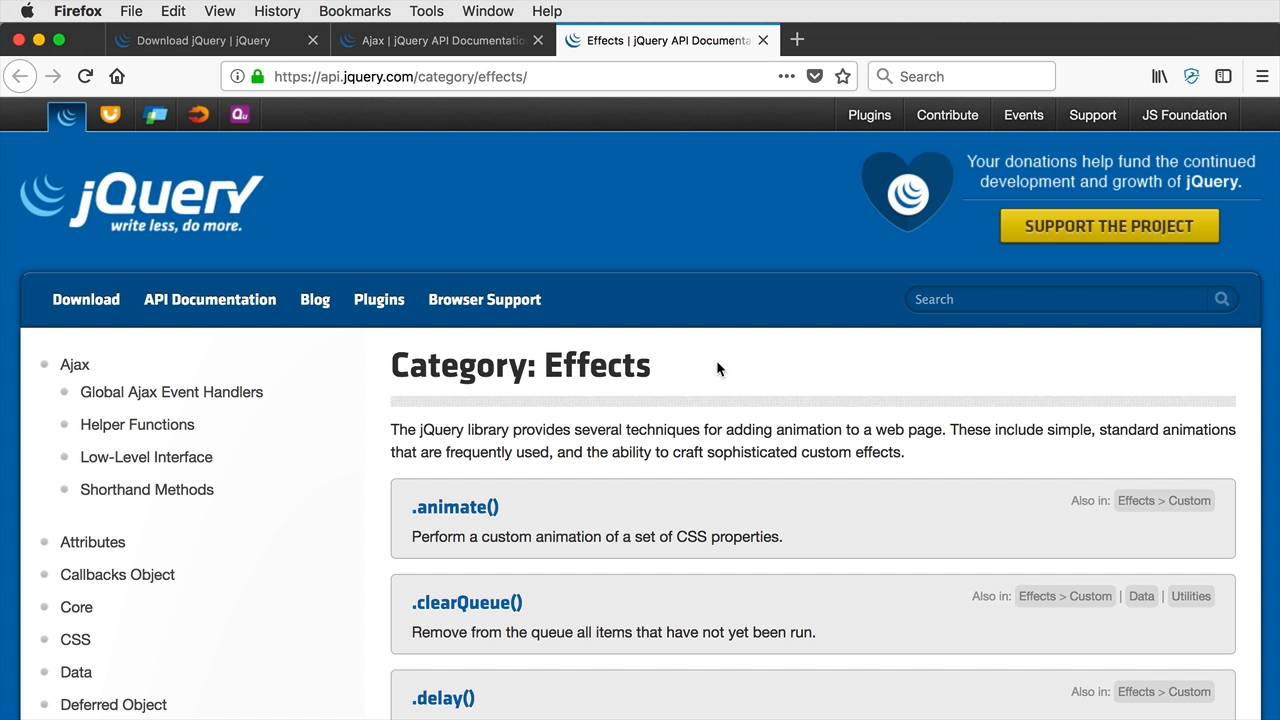Open the site information icon in address bar
The image size is (1280, 720).
point(237,76)
